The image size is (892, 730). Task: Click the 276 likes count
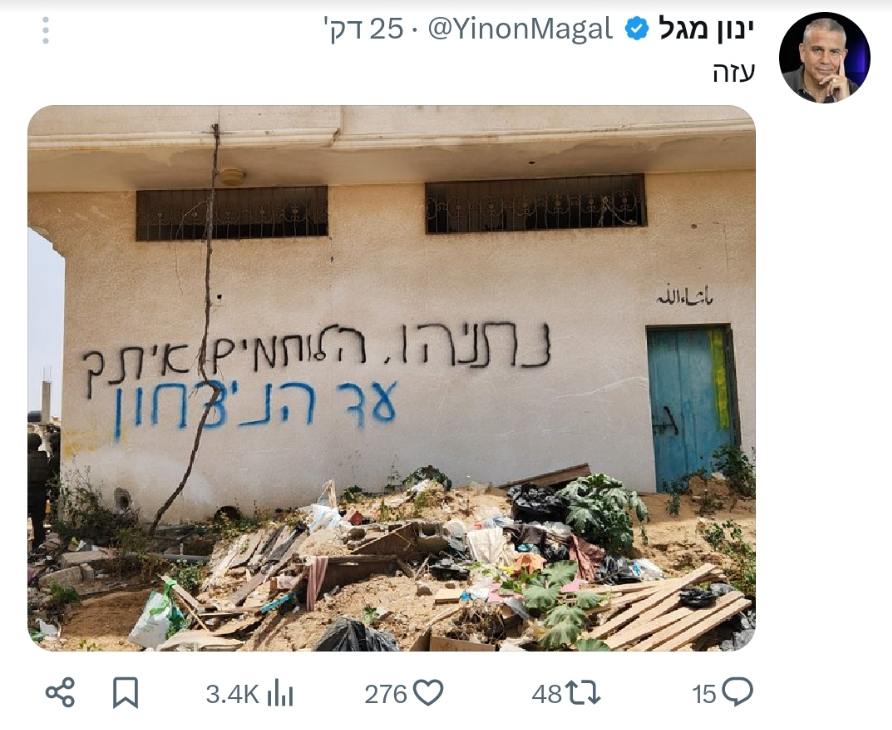(386, 694)
